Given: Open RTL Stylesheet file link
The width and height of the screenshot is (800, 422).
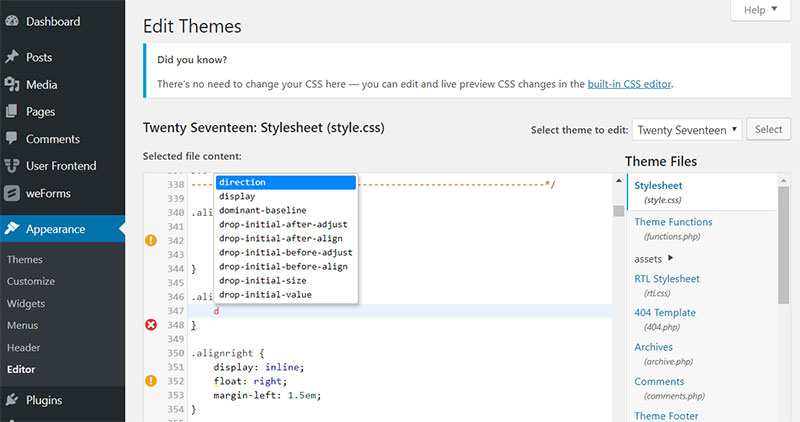Looking at the screenshot, I should 667,279.
